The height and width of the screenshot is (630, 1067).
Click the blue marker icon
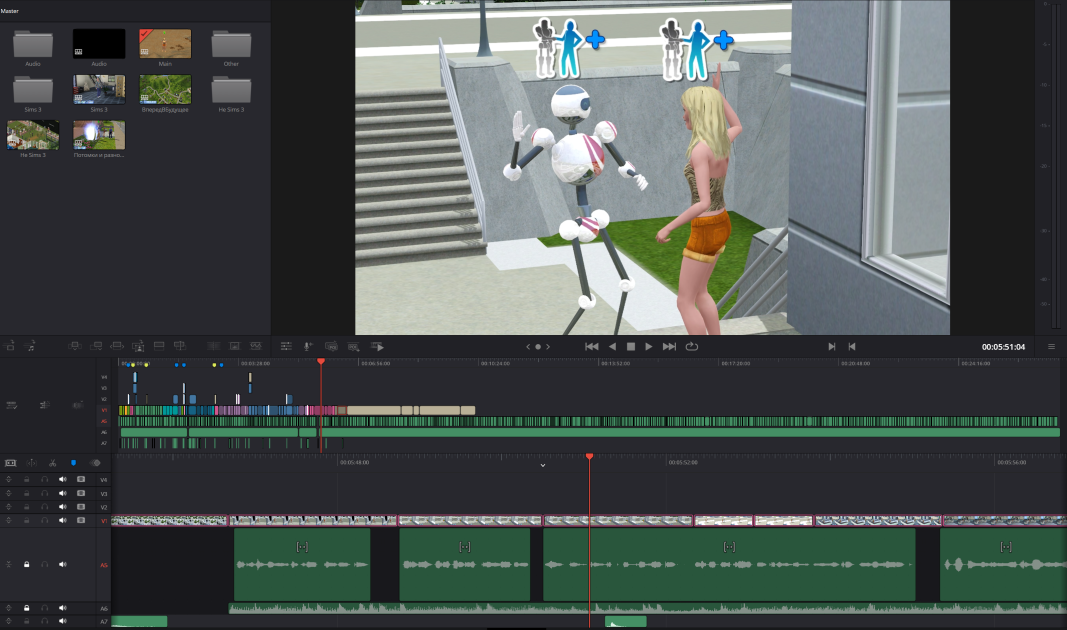(x=73, y=463)
